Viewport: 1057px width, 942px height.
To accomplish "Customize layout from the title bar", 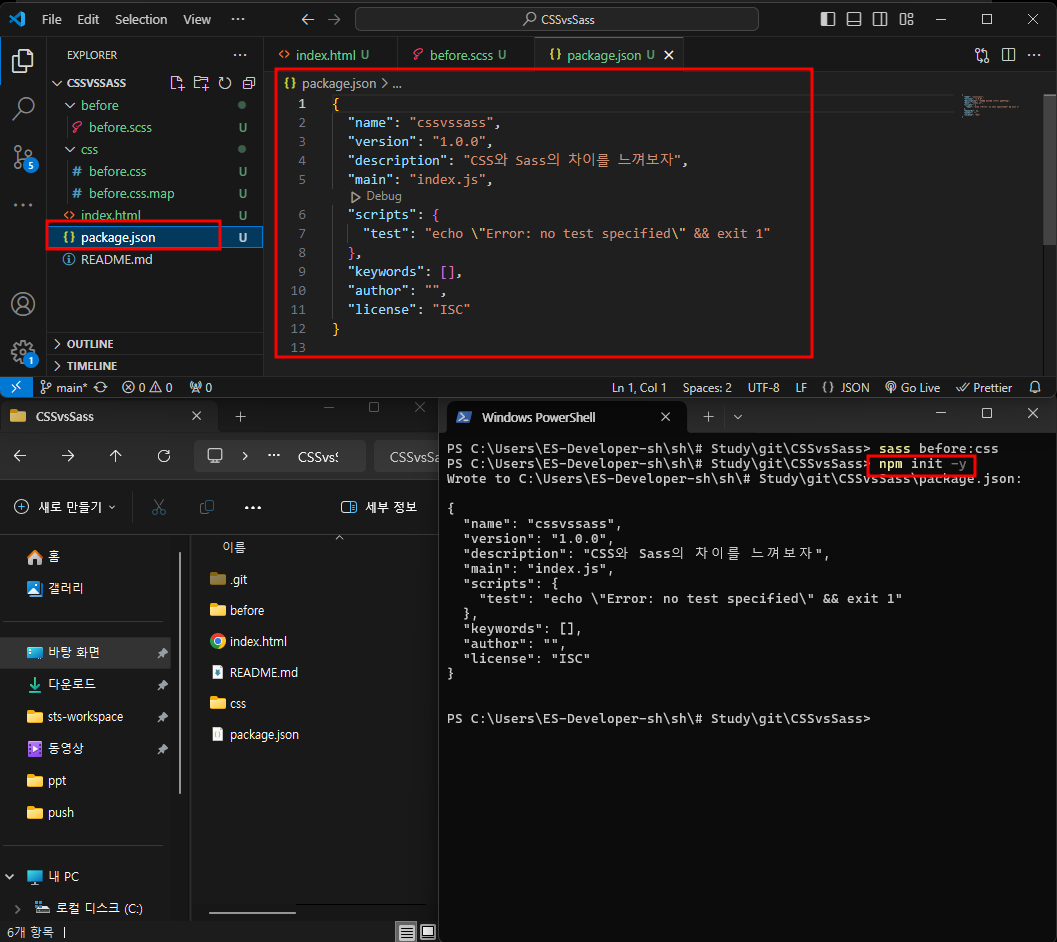I will coord(906,19).
